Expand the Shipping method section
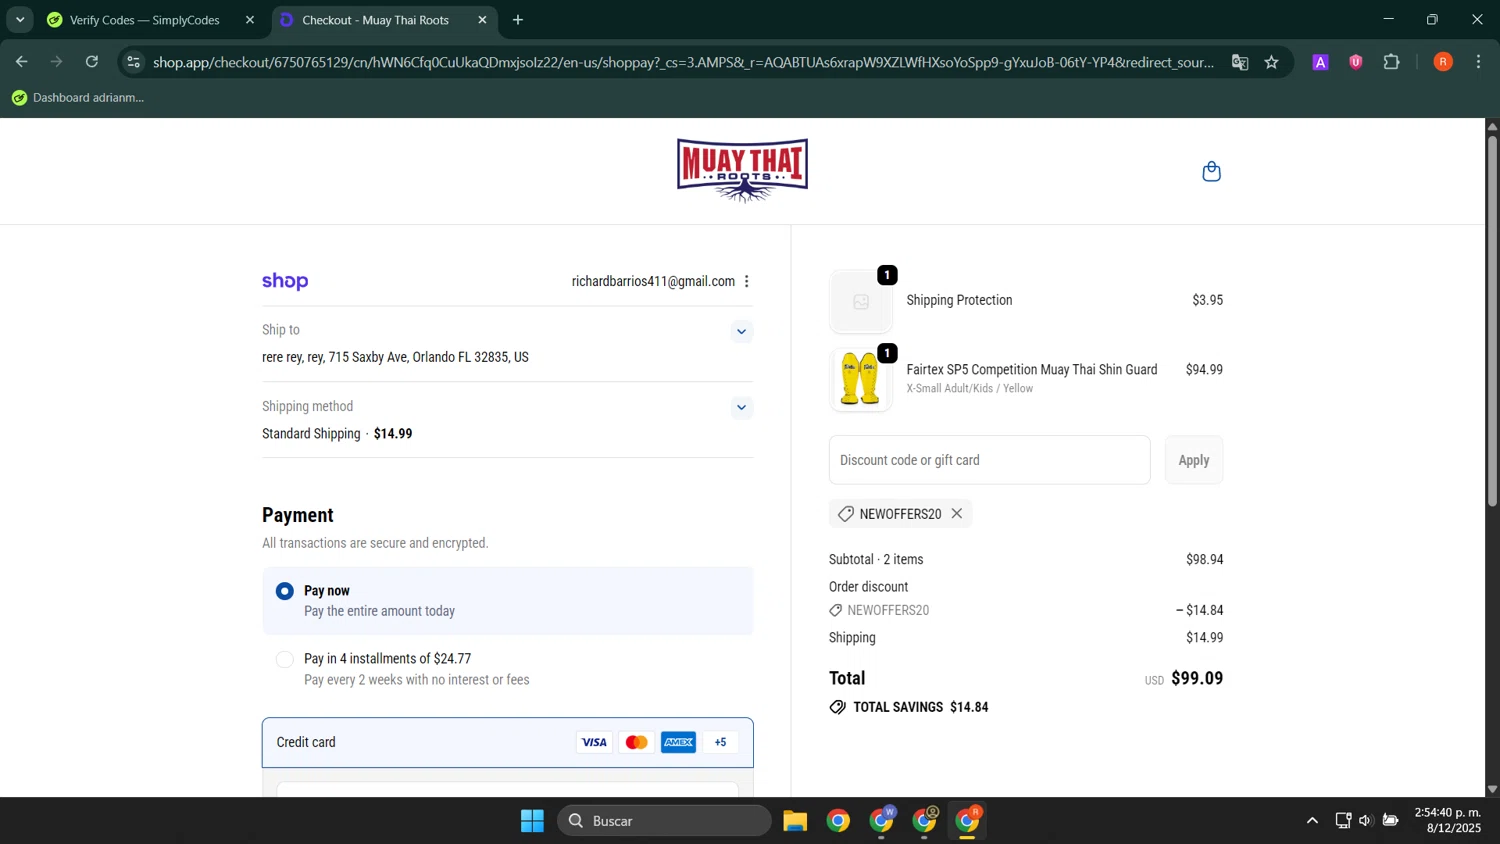Viewport: 1500px width, 844px height. pyautogui.click(x=741, y=407)
